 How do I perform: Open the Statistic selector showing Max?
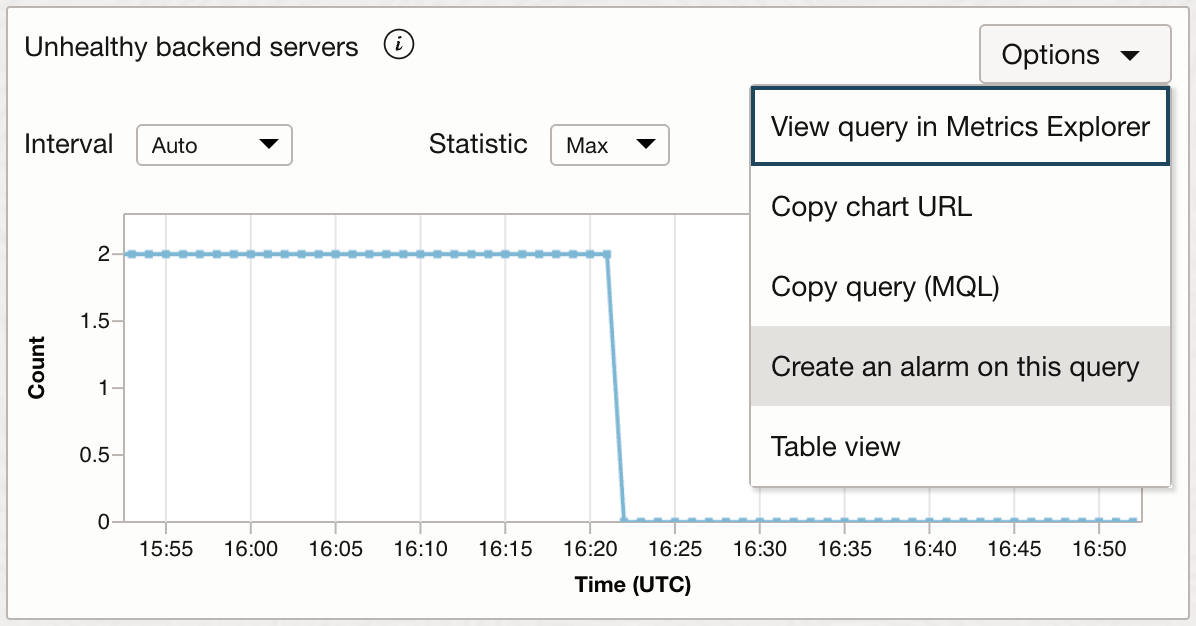609,144
